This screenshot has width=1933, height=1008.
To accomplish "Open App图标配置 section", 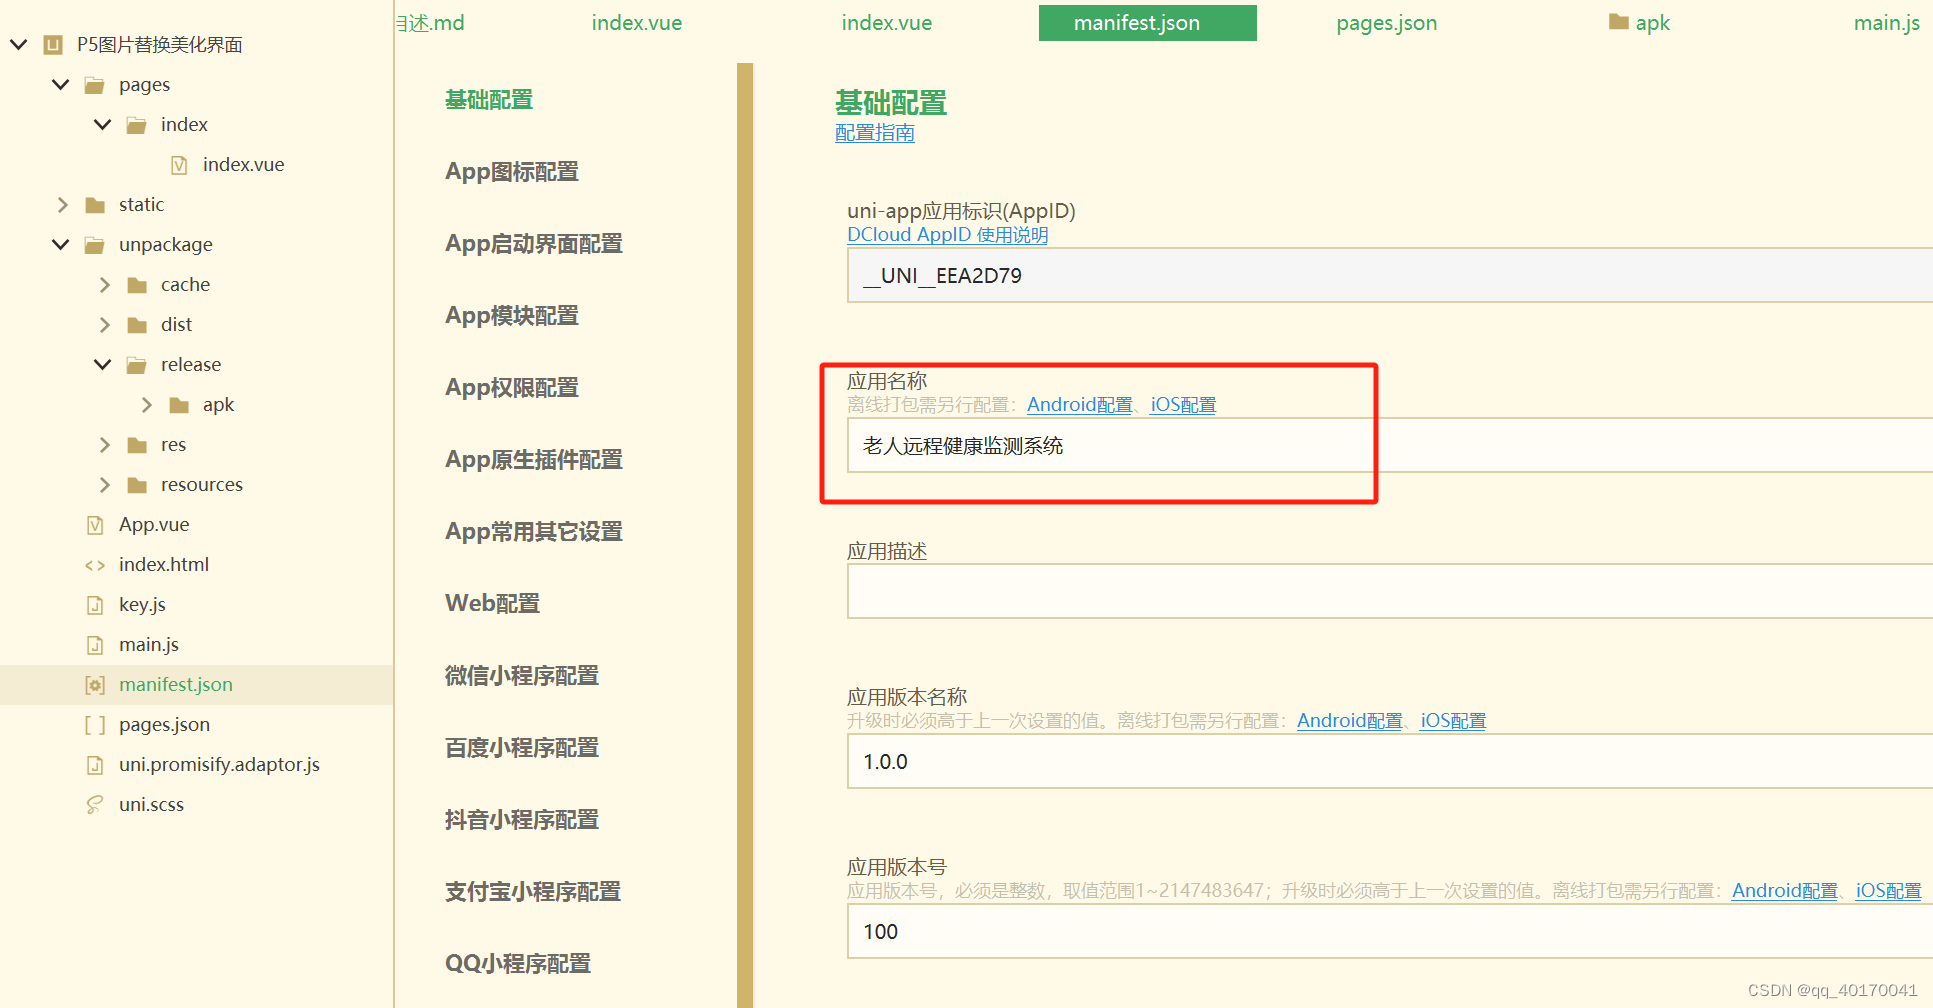I will (x=512, y=172).
